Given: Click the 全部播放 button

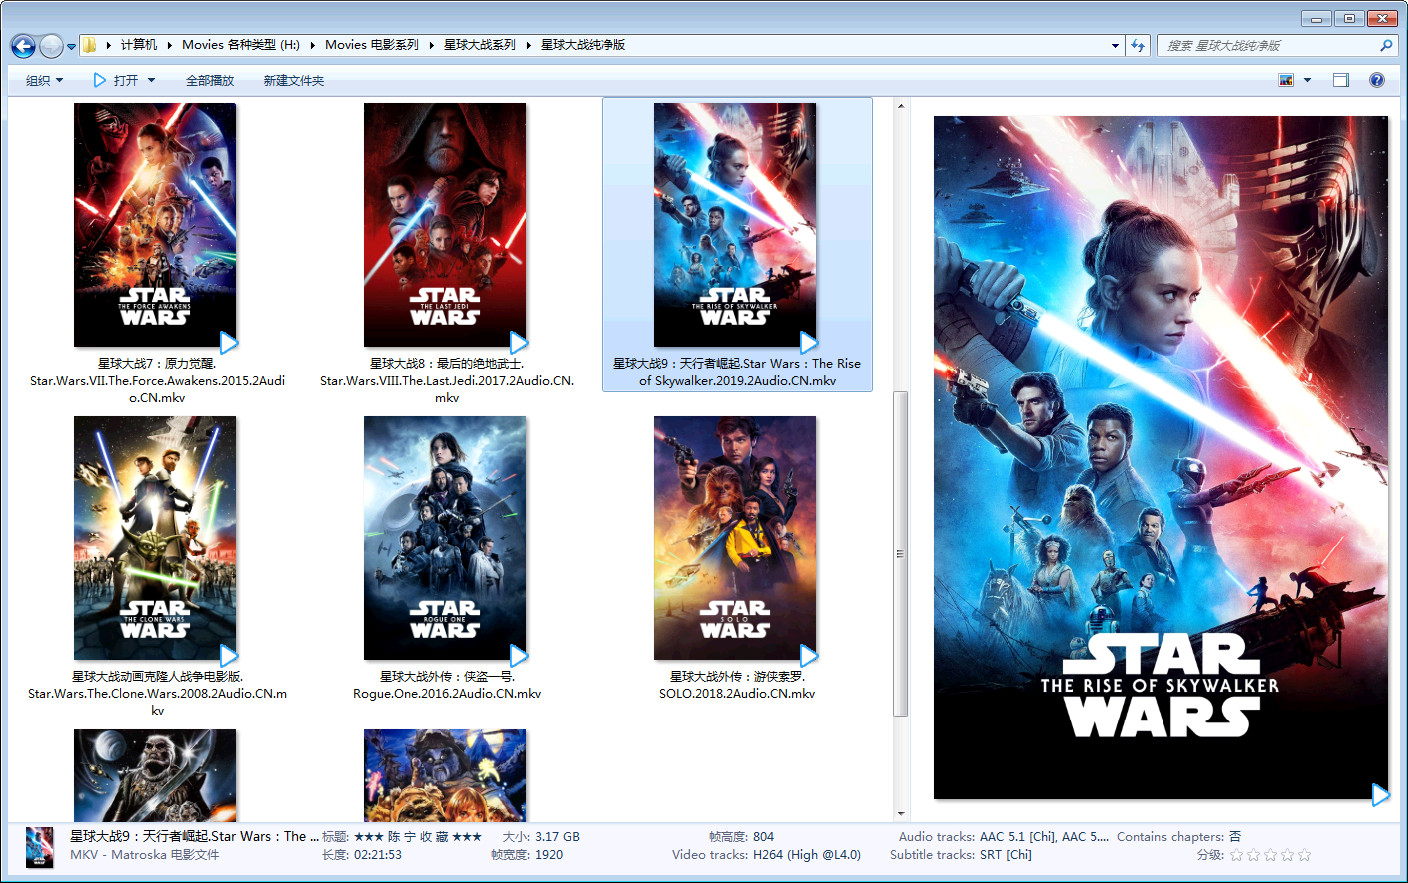Looking at the screenshot, I should coord(210,80).
